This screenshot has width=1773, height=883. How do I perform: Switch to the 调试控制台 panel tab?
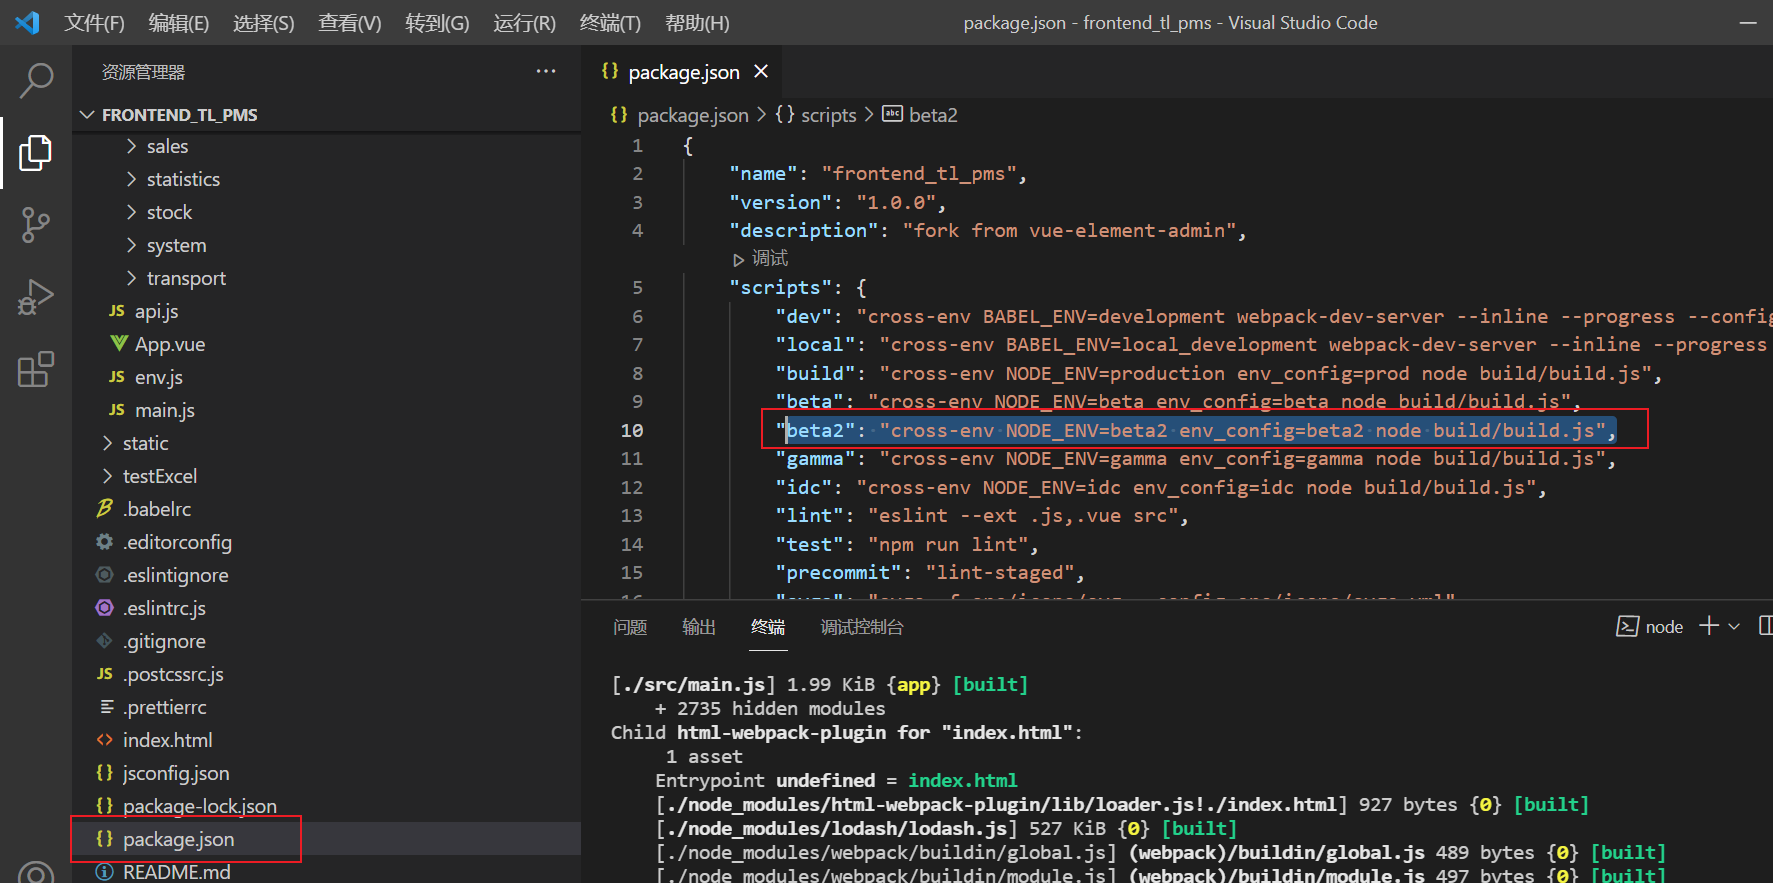pyautogui.click(x=861, y=627)
